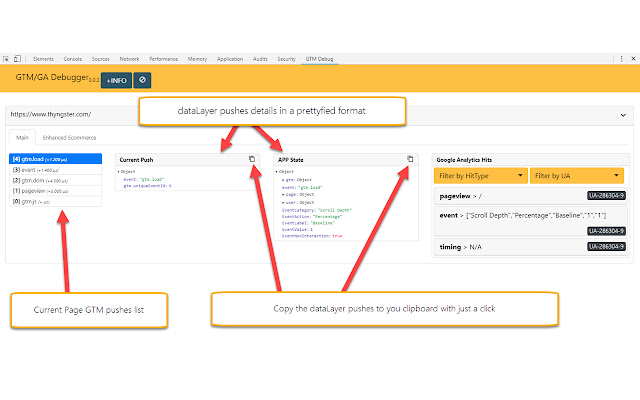Click the clear/block icon button in header
Screen dimensions: 640x400
144,79
